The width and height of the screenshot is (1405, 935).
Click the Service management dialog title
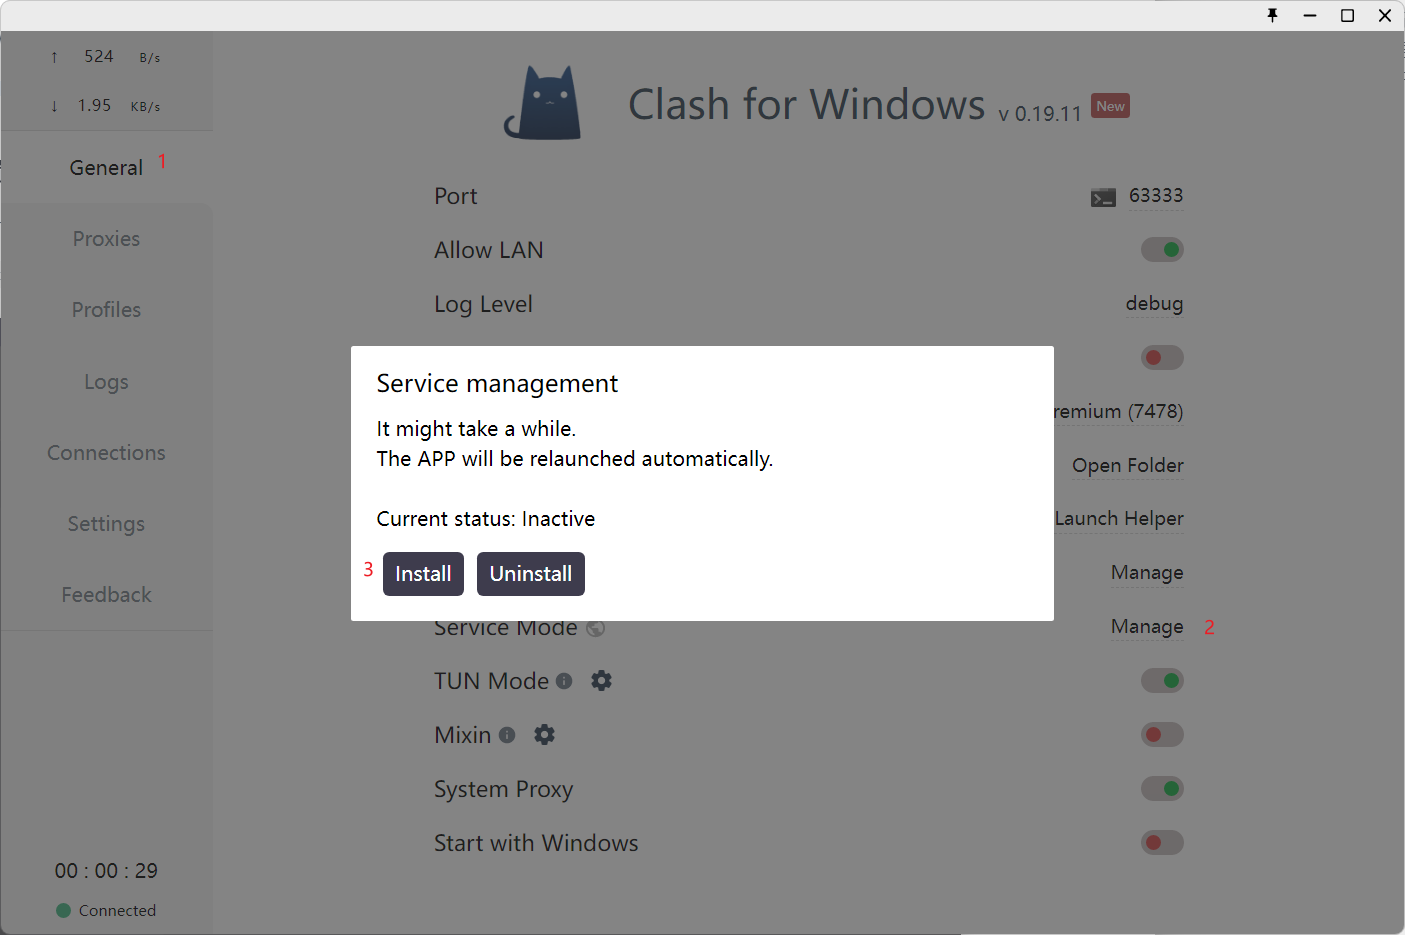coord(497,384)
